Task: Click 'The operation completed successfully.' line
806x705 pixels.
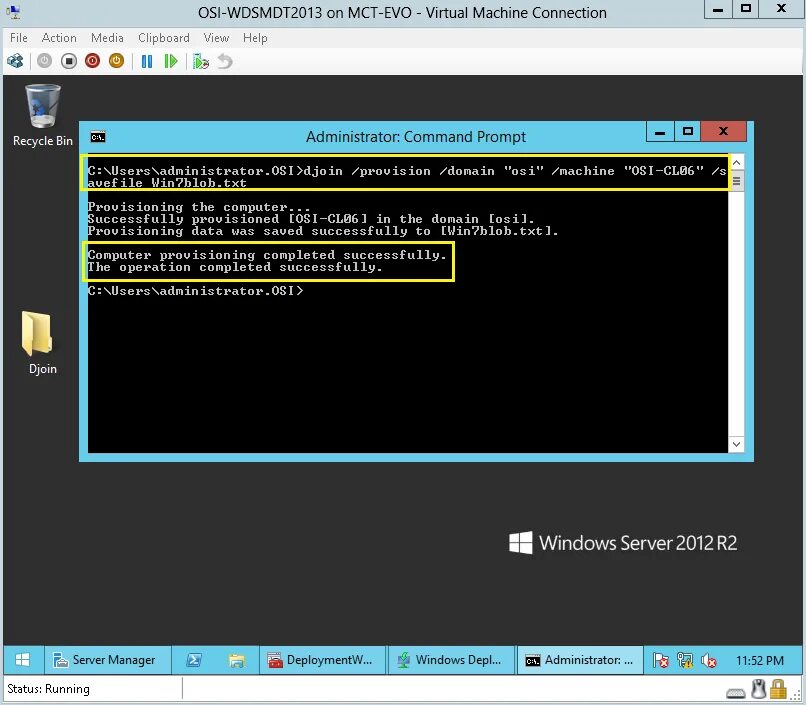Action: click(x=235, y=267)
